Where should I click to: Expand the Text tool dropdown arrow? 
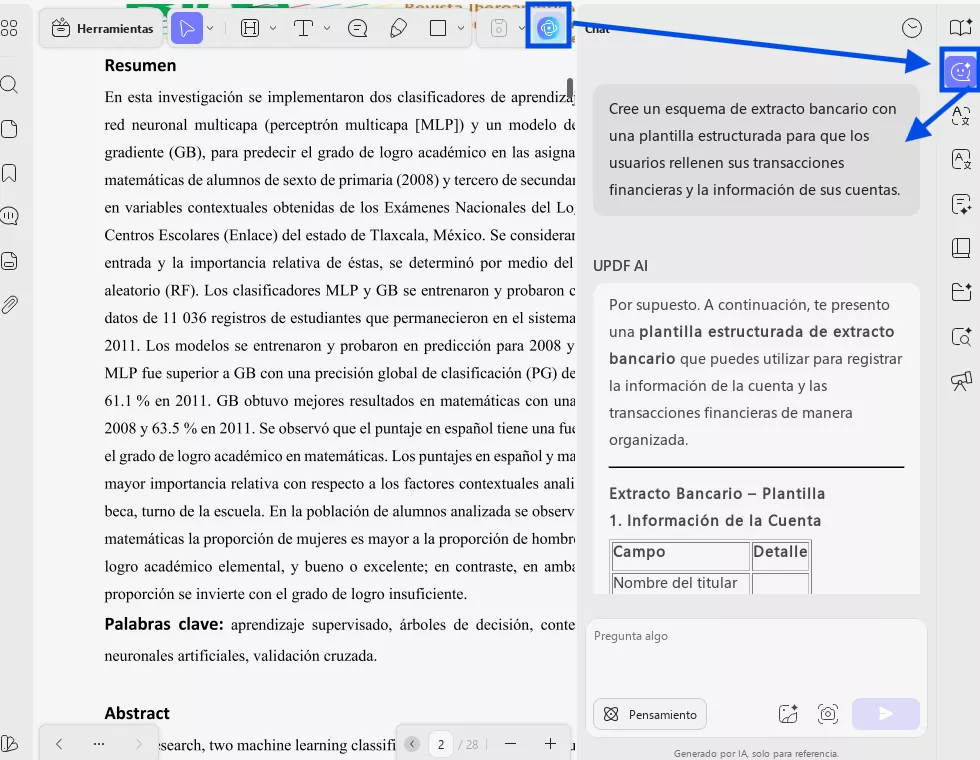pyautogui.click(x=327, y=28)
